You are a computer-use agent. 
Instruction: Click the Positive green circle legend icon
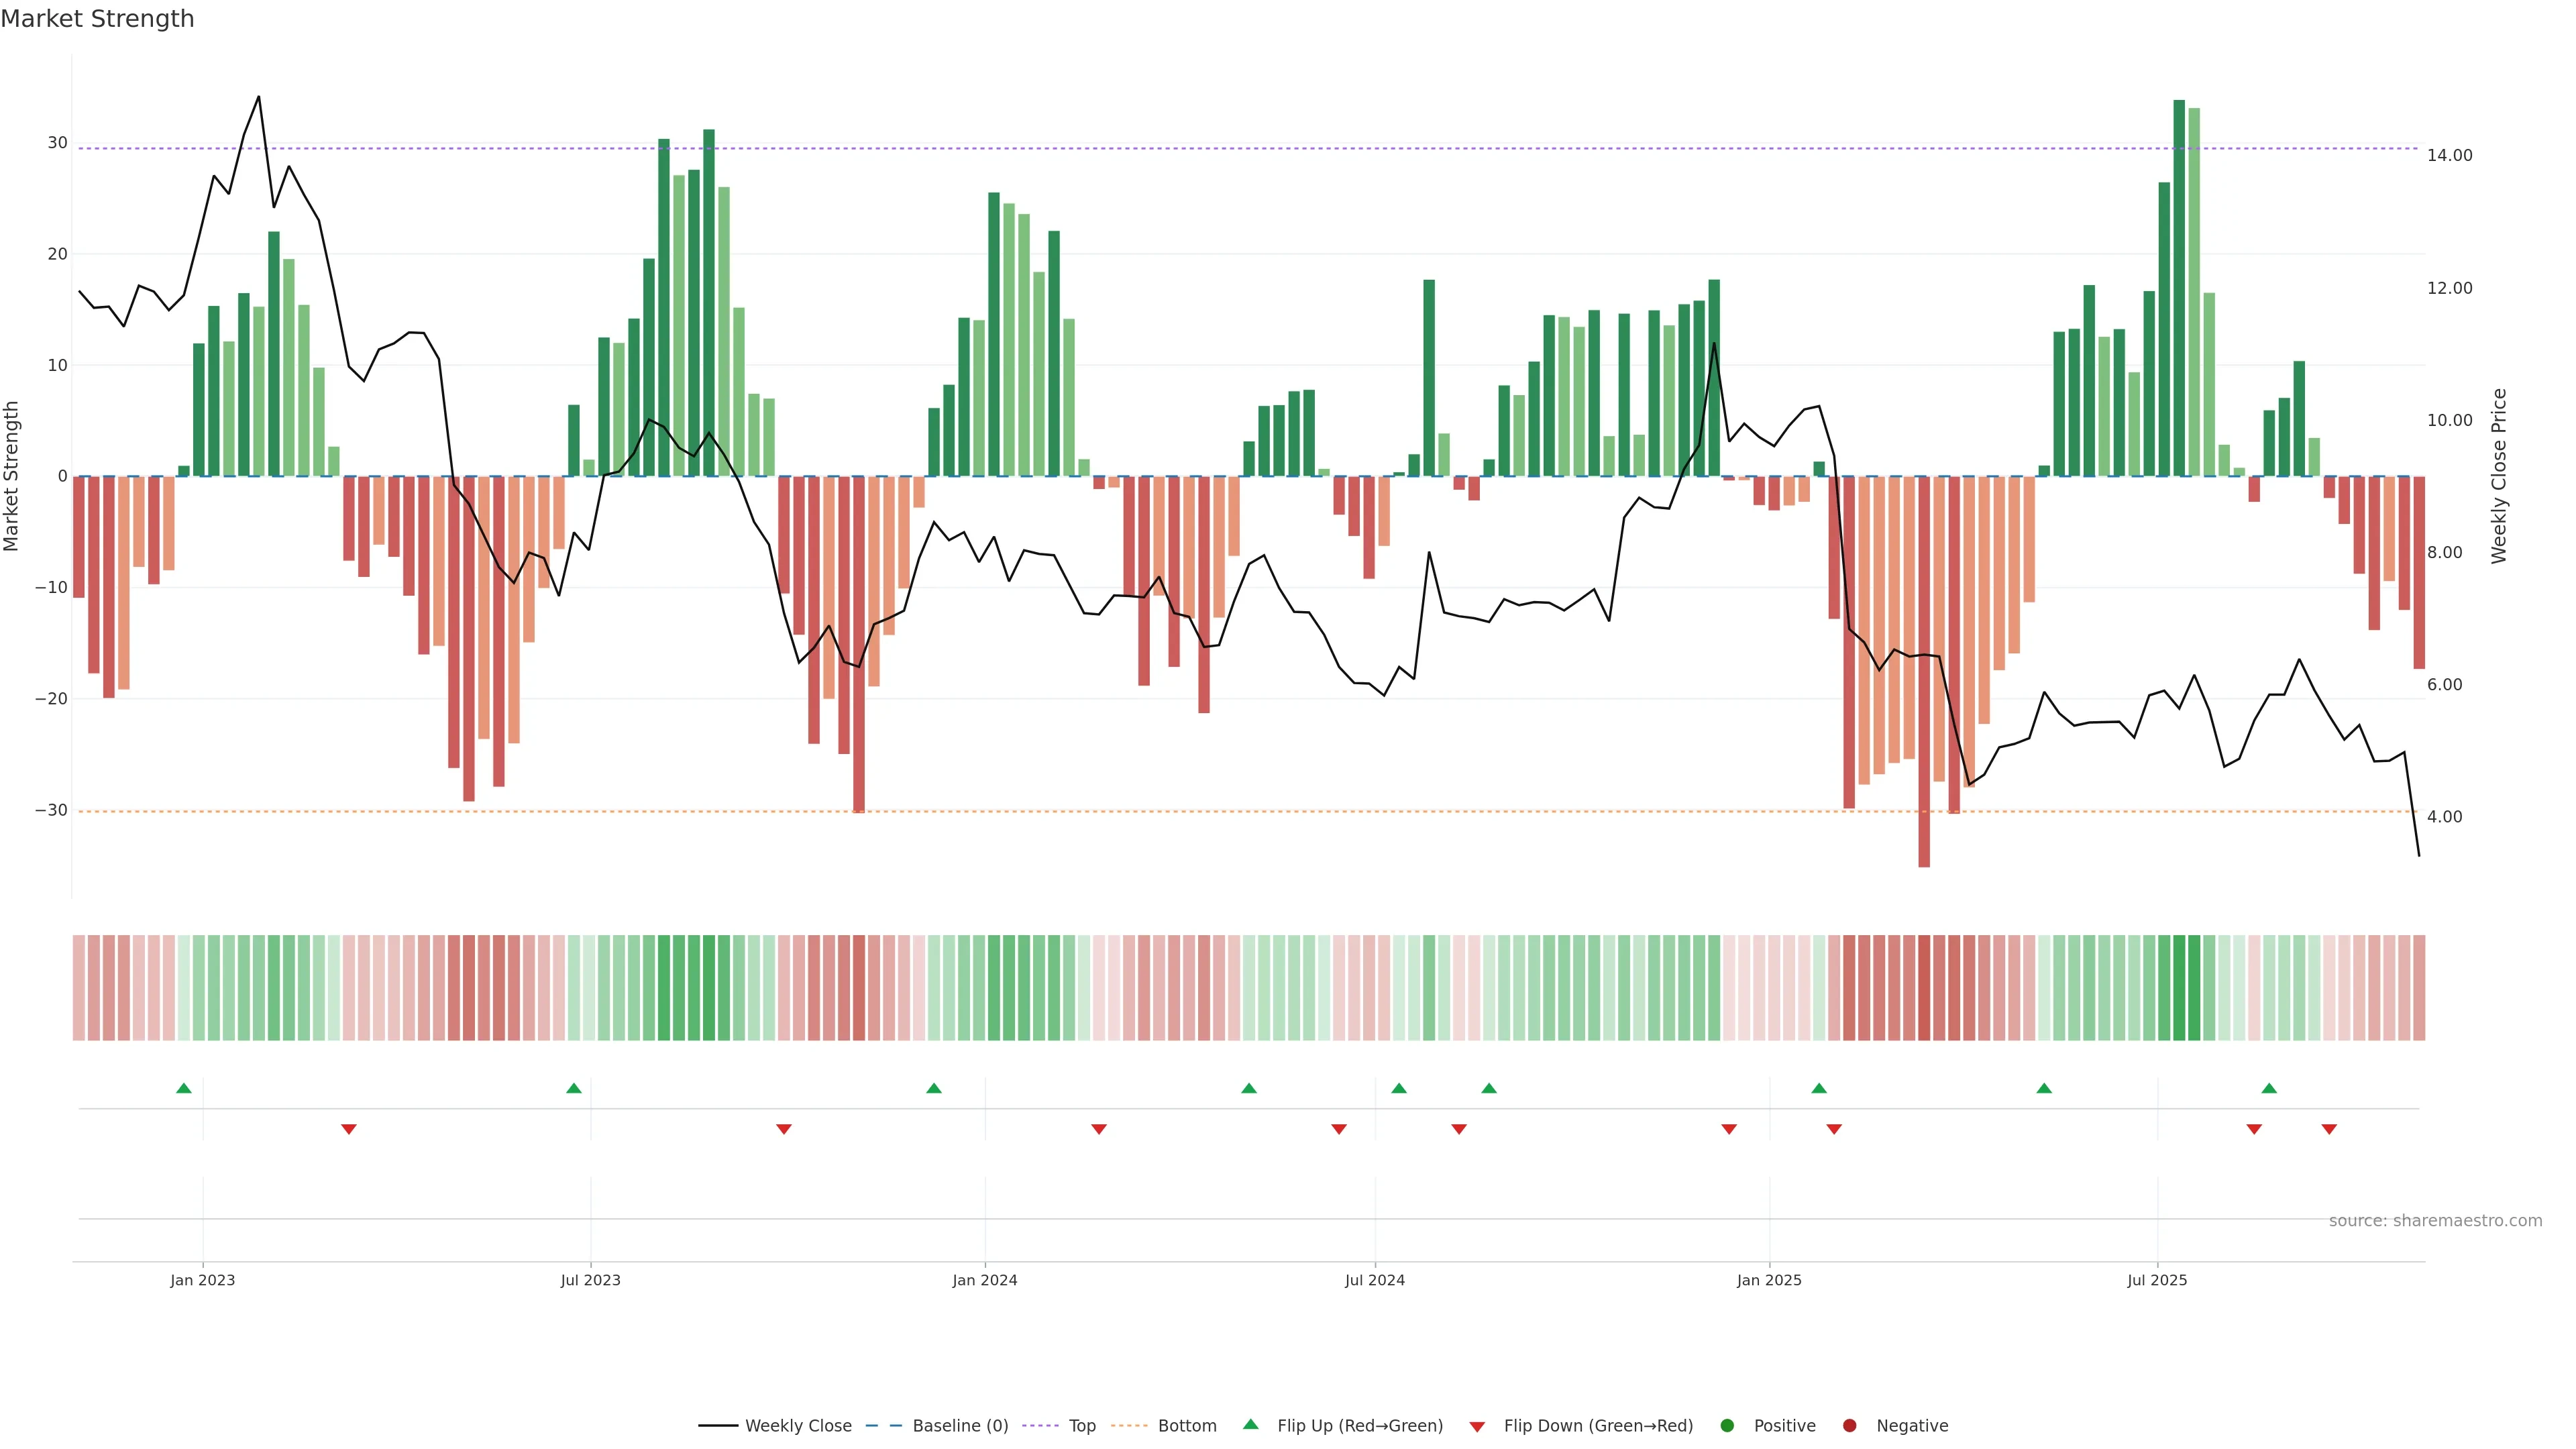click(x=1727, y=1426)
